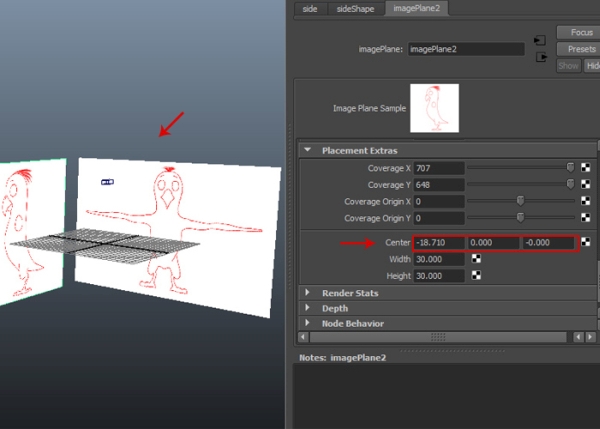This screenshot has width=600, height=429.
Task: Click the previous tab arrow icon
Action: pos(578,337)
